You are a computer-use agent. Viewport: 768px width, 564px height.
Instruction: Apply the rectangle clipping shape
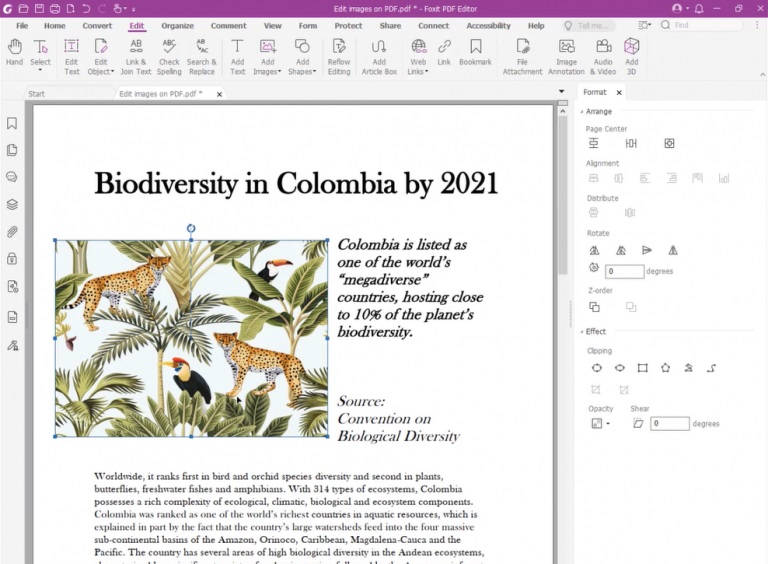tap(642, 368)
